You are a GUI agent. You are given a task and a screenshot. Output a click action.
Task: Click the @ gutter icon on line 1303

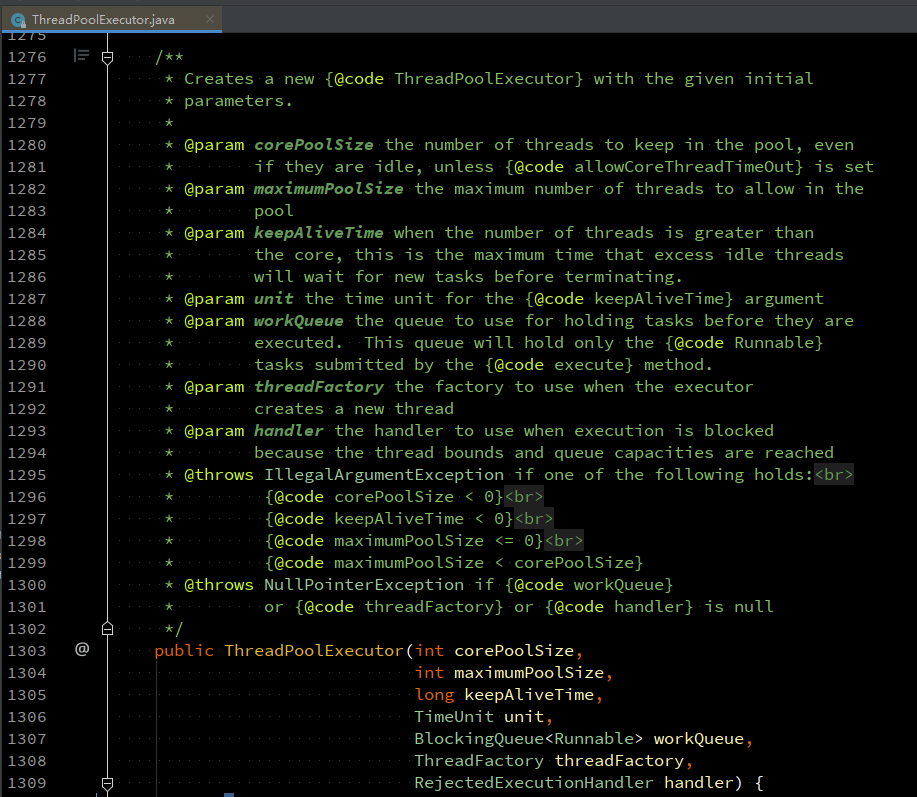click(82, 651)
